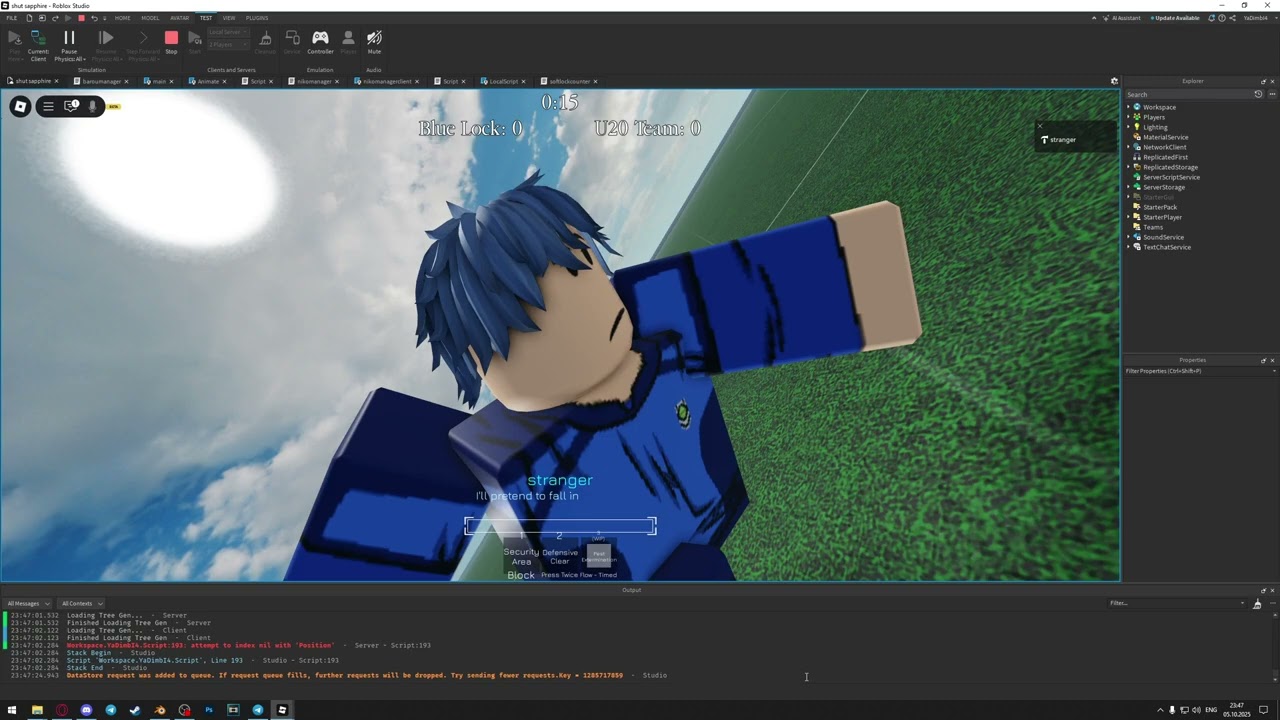This screenshot has height=720, width=1280.
Task: Click the Output filter text field
Action: (x=1177, y=603)
